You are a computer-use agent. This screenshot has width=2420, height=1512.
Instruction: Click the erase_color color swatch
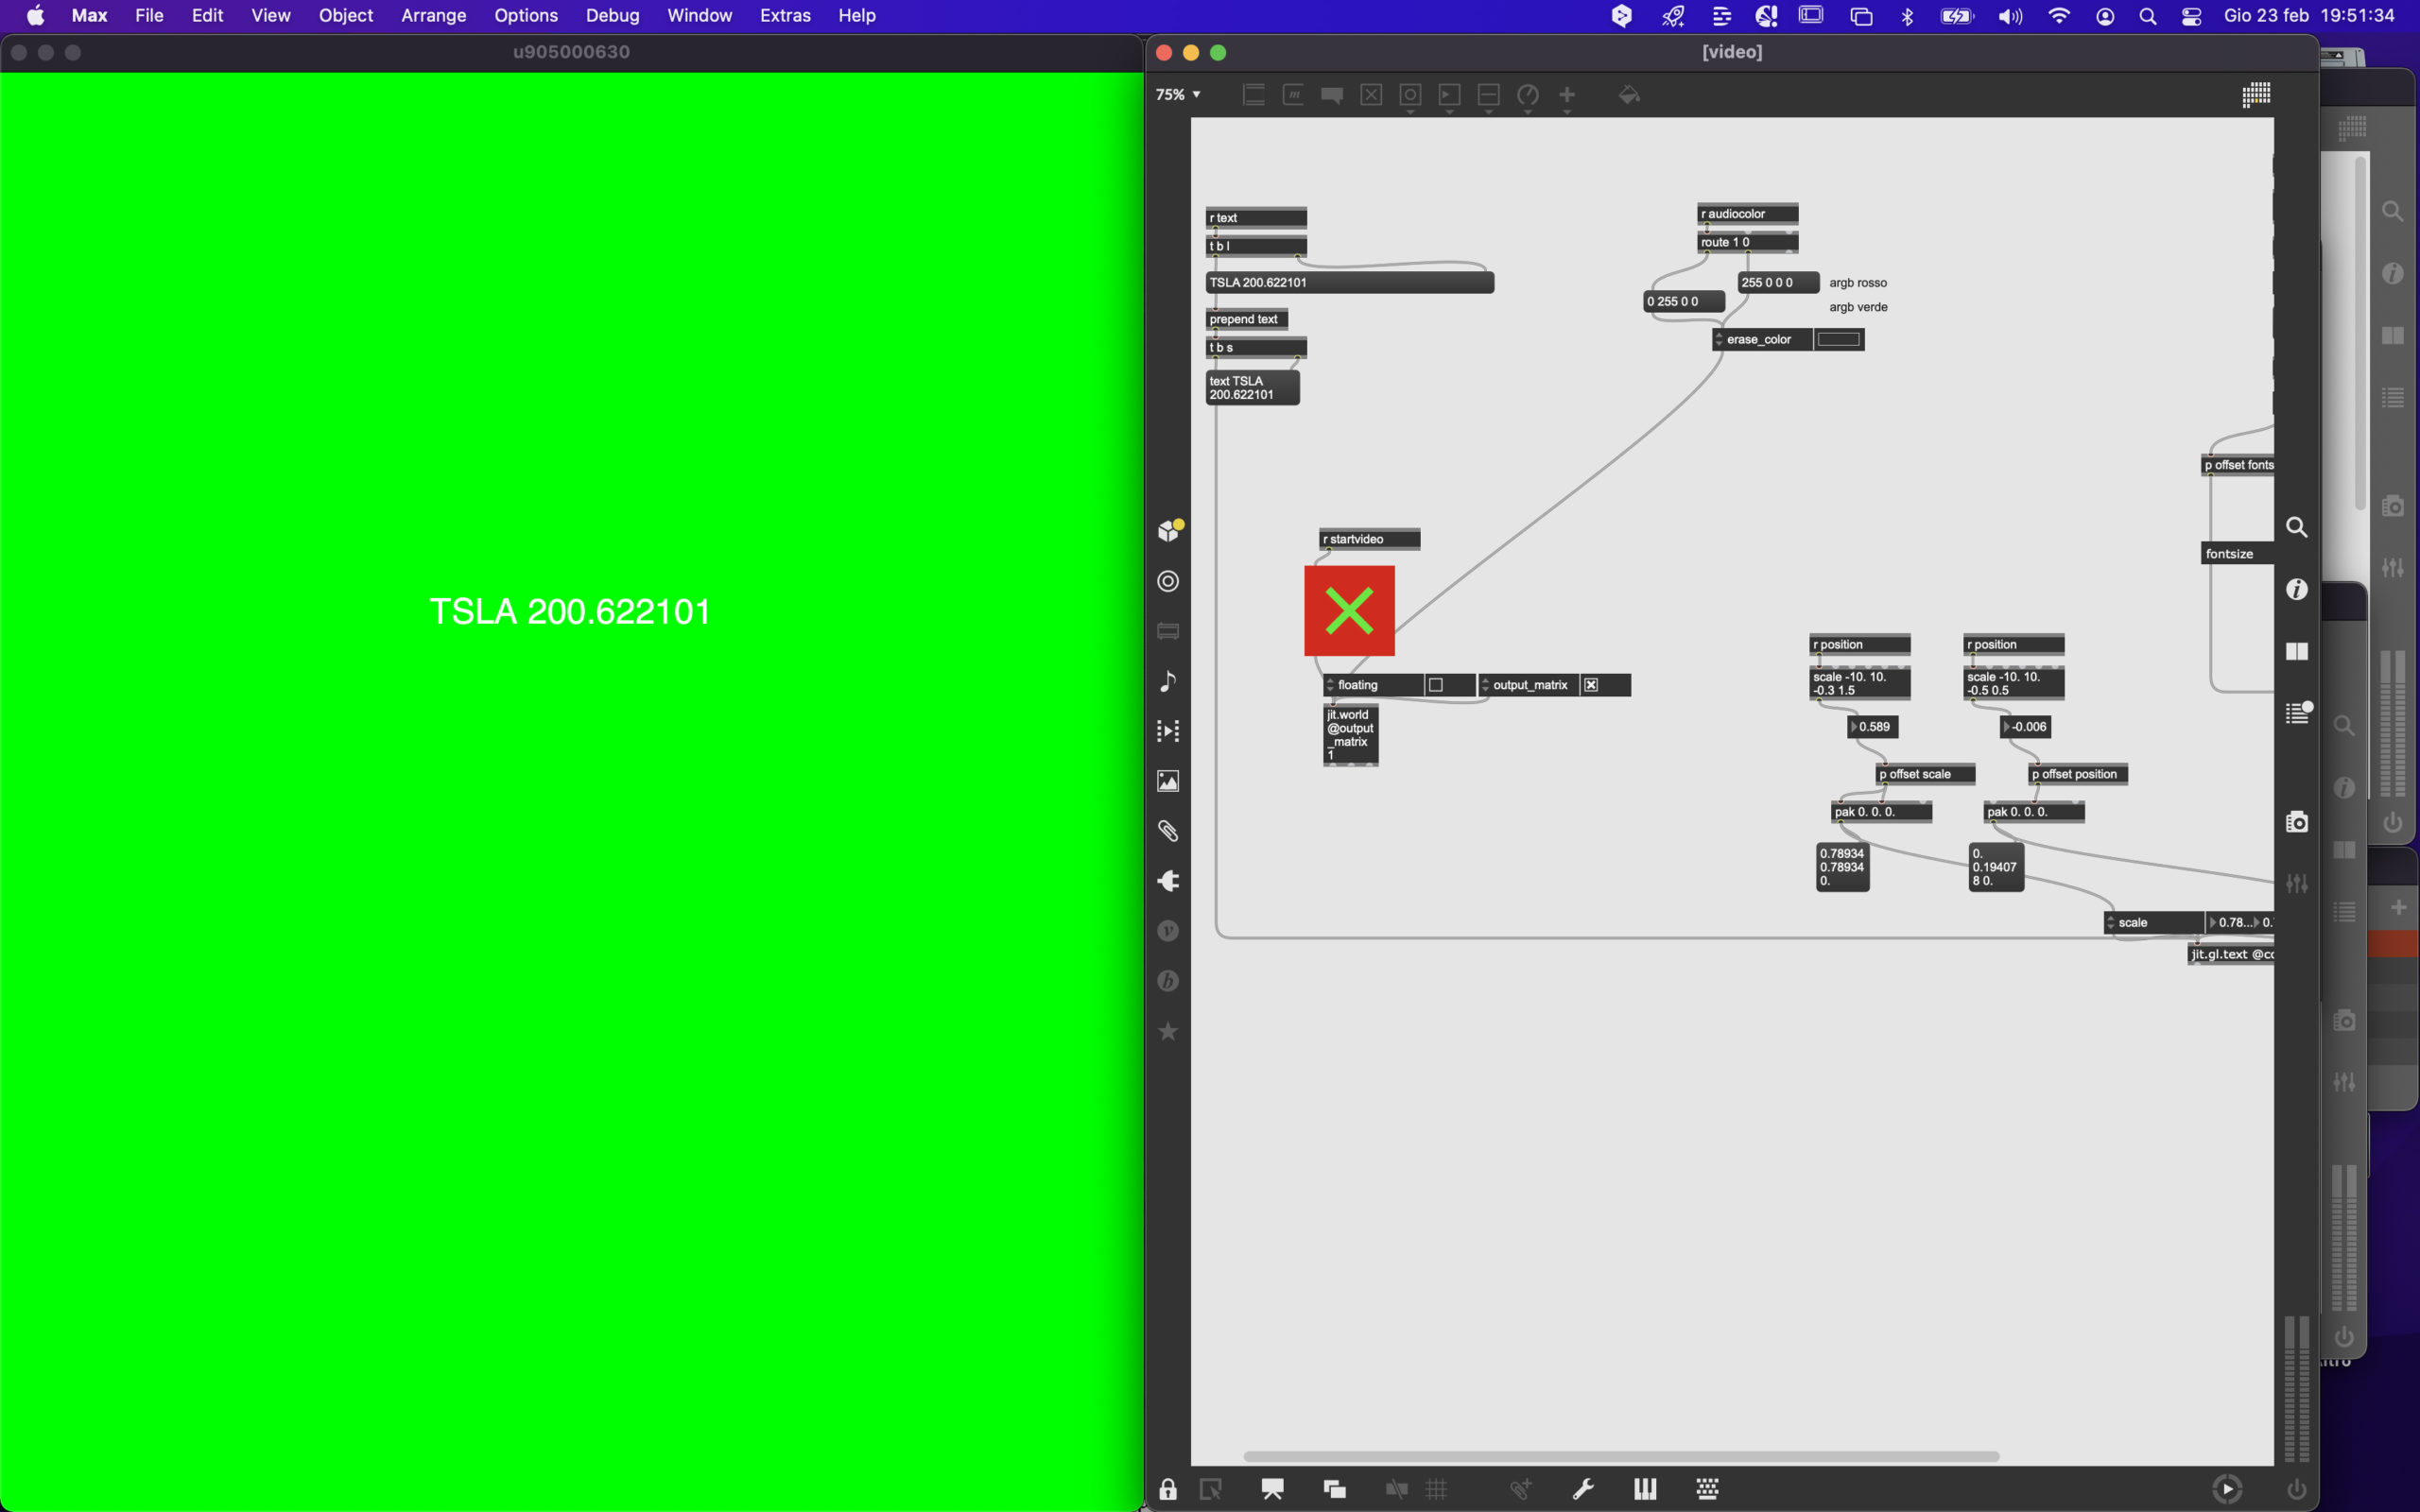(1838, 340)
